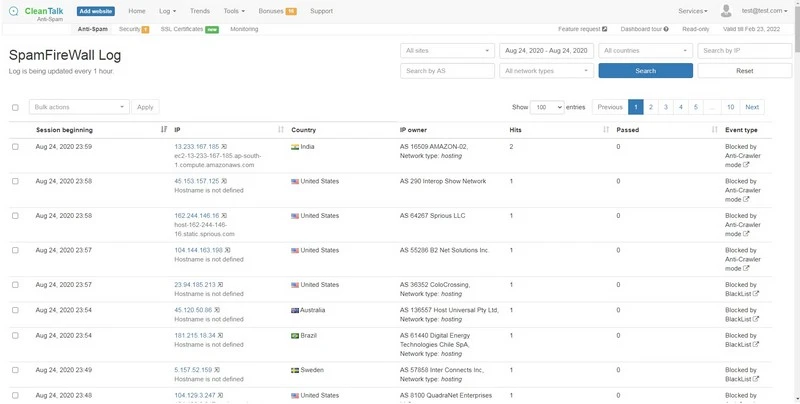The width and height of the screenshot is (800, 404).
Task: Check the row for 45.120.50.86
Action: click(15, 310)
